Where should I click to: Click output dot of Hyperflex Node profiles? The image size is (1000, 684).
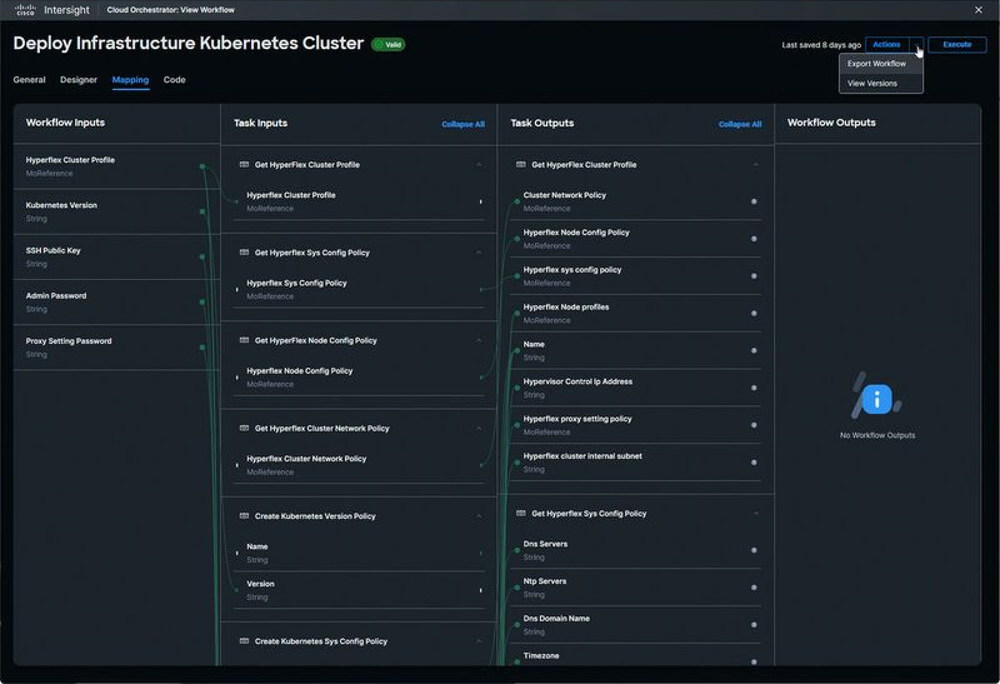[754, 314]
